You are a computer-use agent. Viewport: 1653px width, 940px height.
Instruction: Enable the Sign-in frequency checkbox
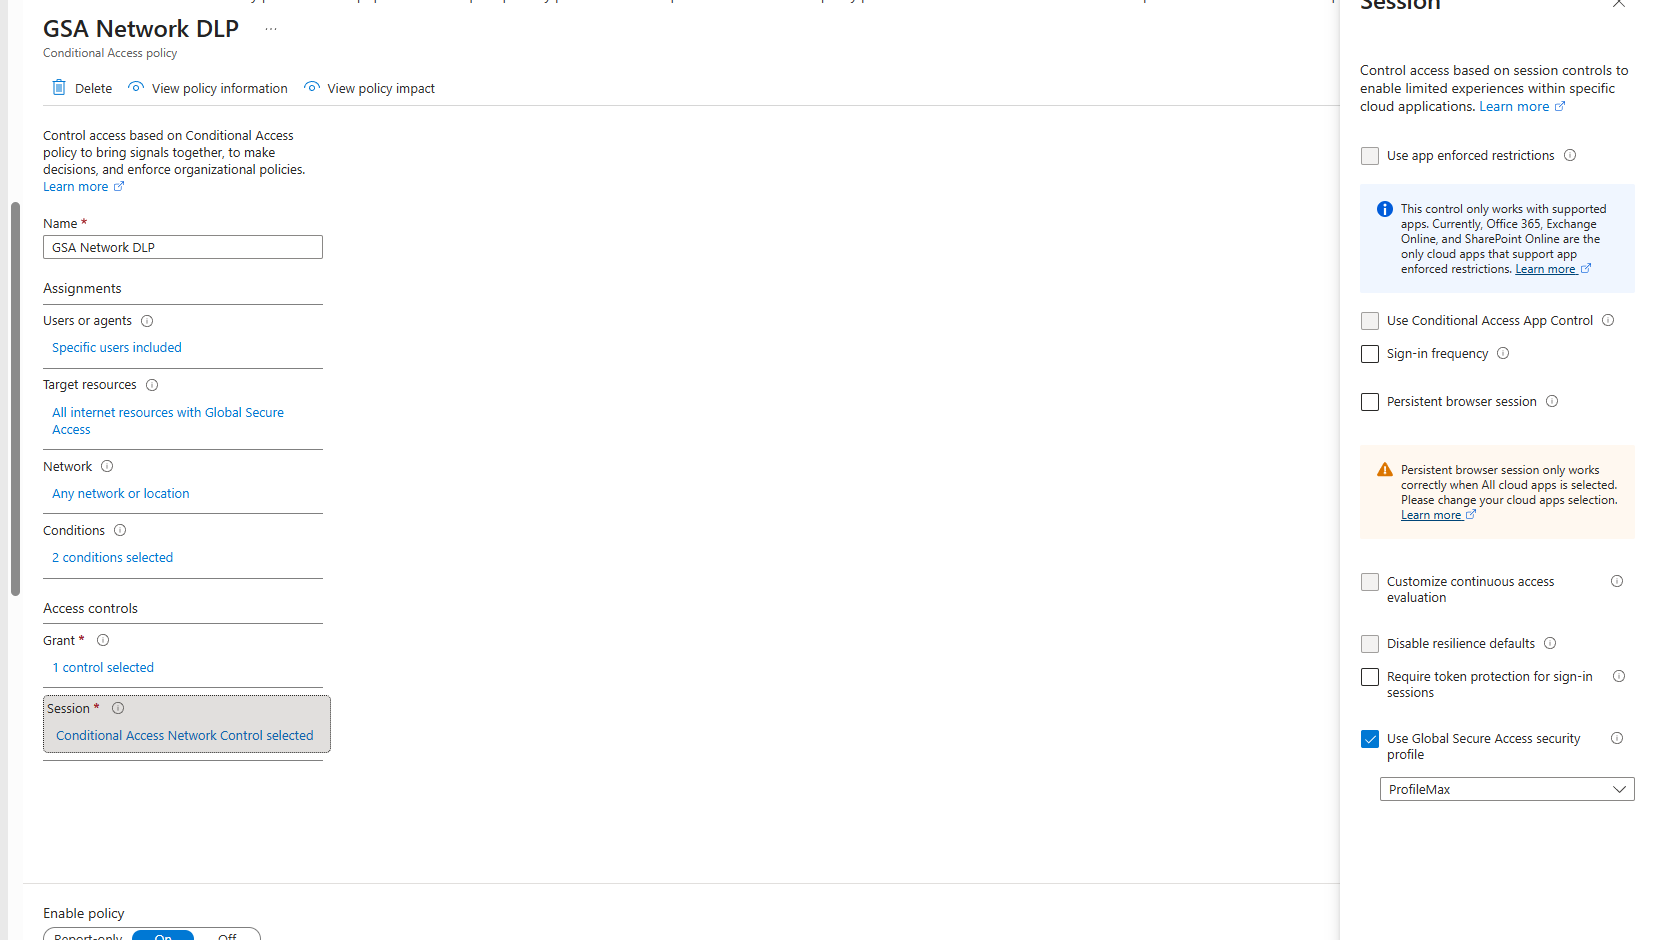point(1370,354)
